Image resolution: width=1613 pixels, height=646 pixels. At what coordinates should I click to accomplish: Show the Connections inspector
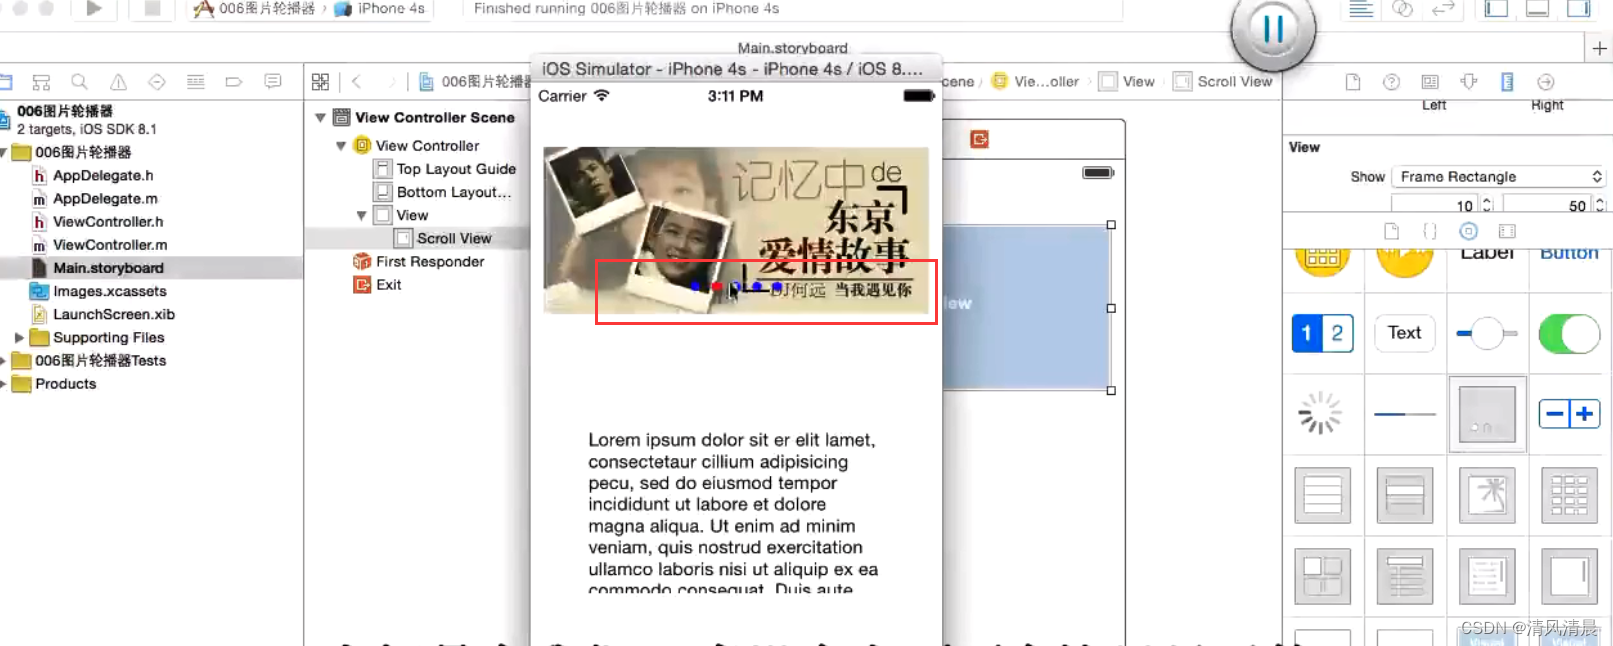pyautogui.click(x=1546, y=82)
